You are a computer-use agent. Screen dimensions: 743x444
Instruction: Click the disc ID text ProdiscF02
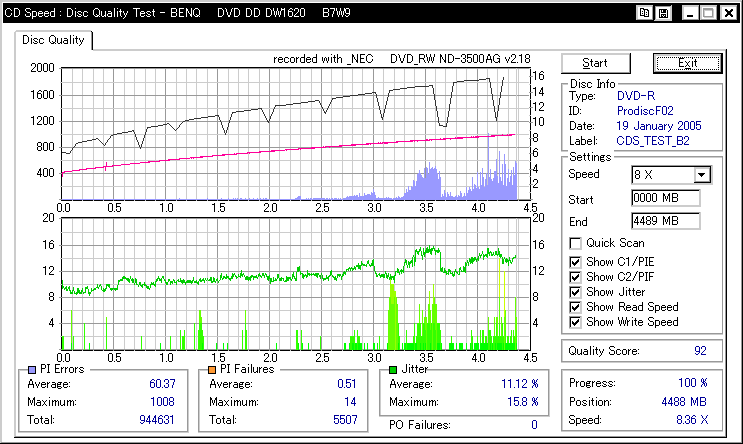[x=645, y=111]
